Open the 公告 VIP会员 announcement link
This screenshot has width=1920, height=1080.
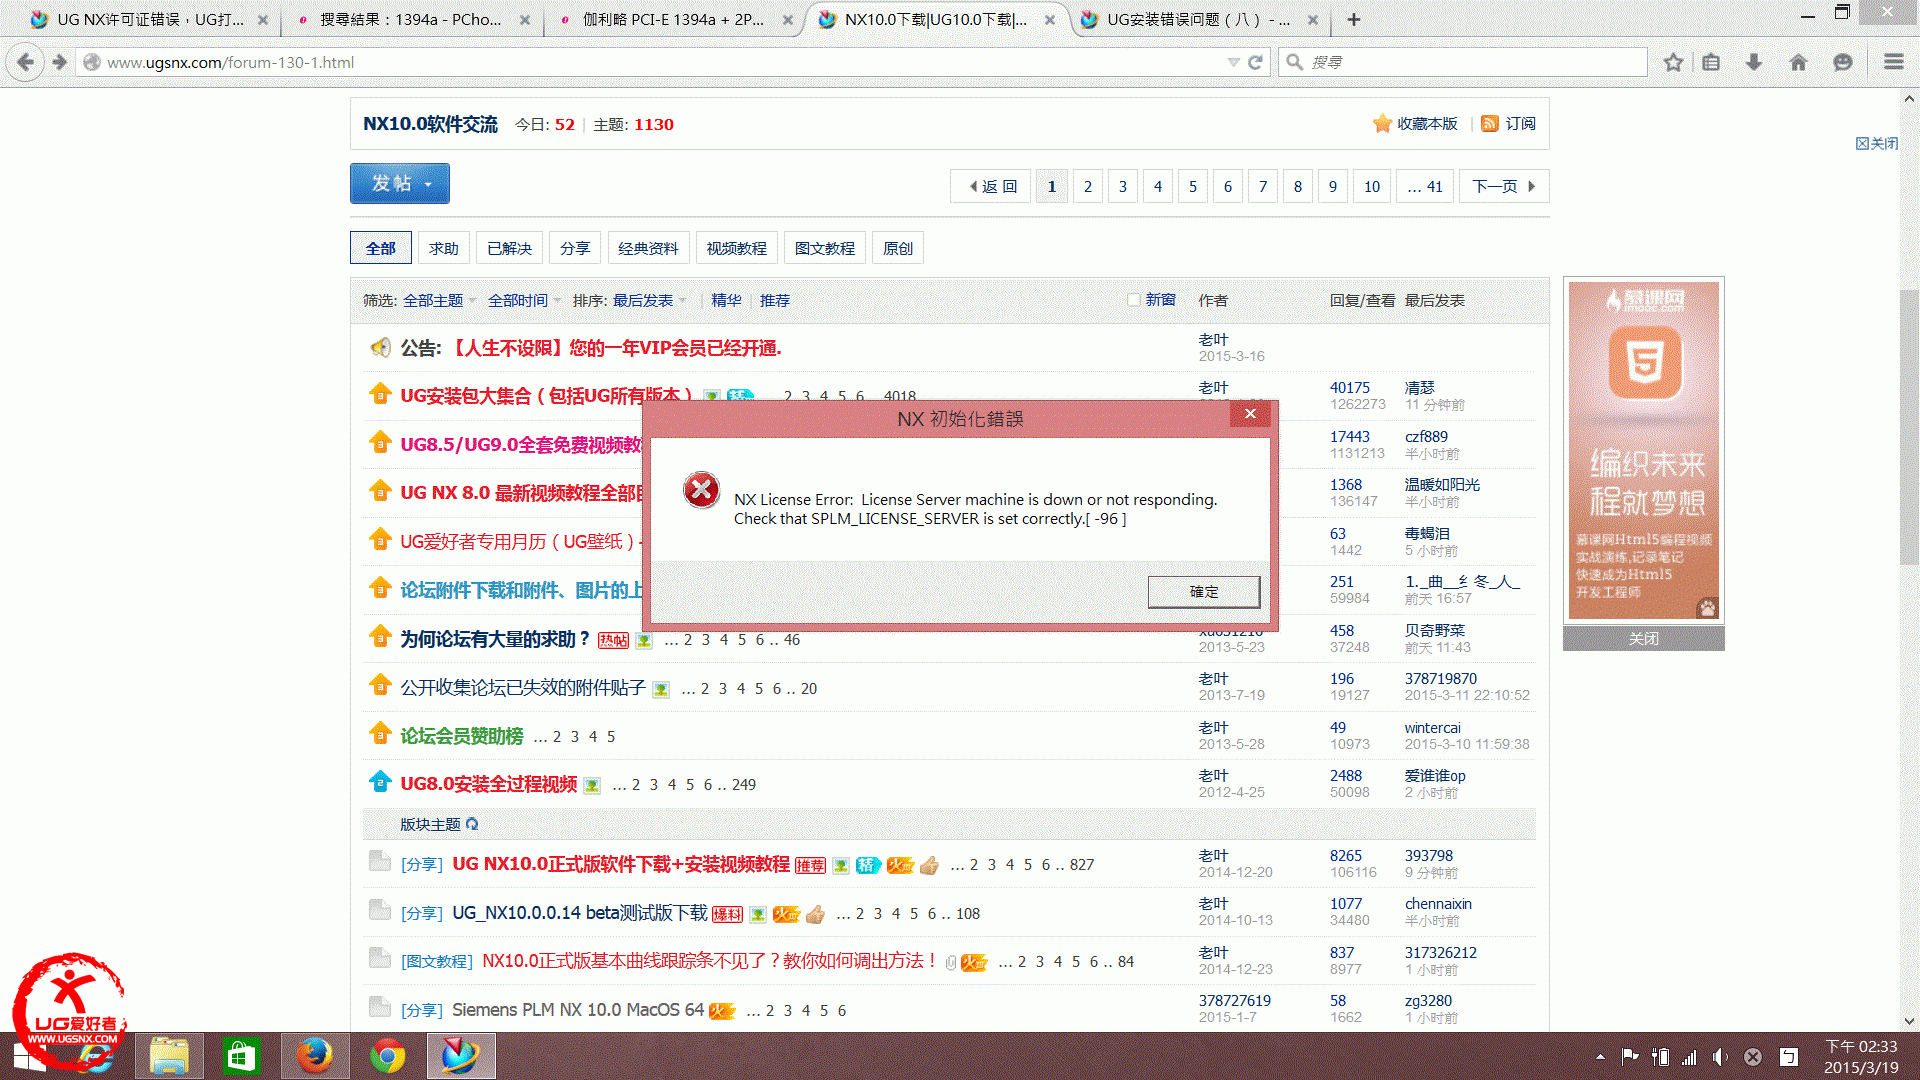click(x=616, y=348)
